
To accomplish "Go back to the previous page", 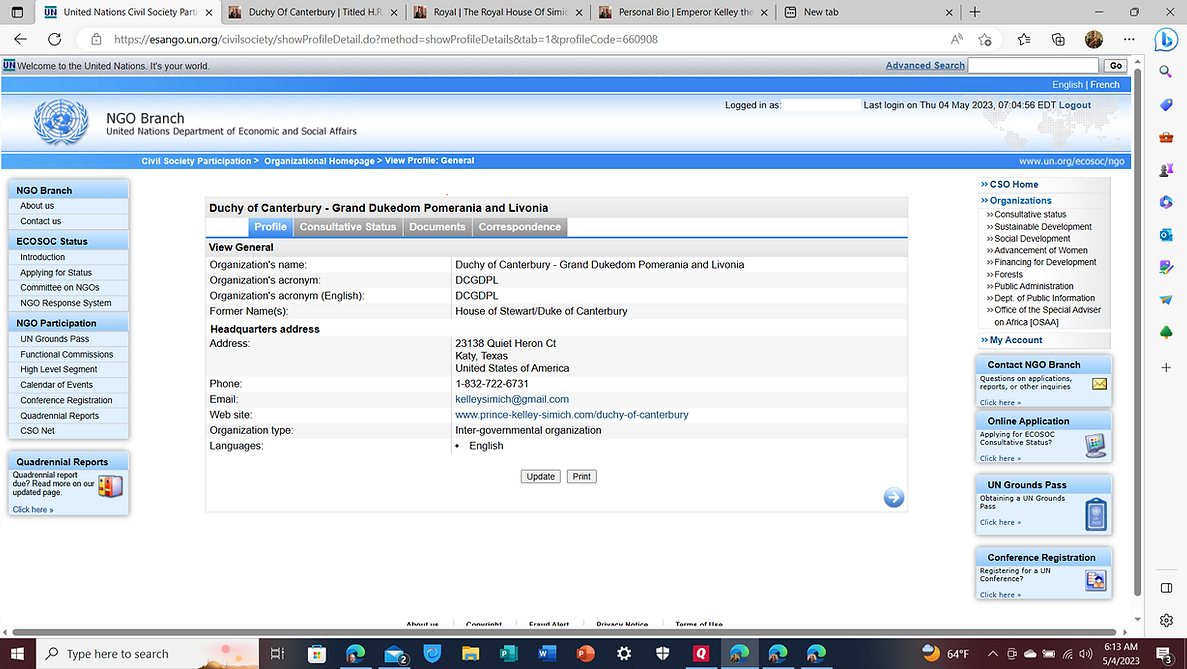I will coord(20,39).
